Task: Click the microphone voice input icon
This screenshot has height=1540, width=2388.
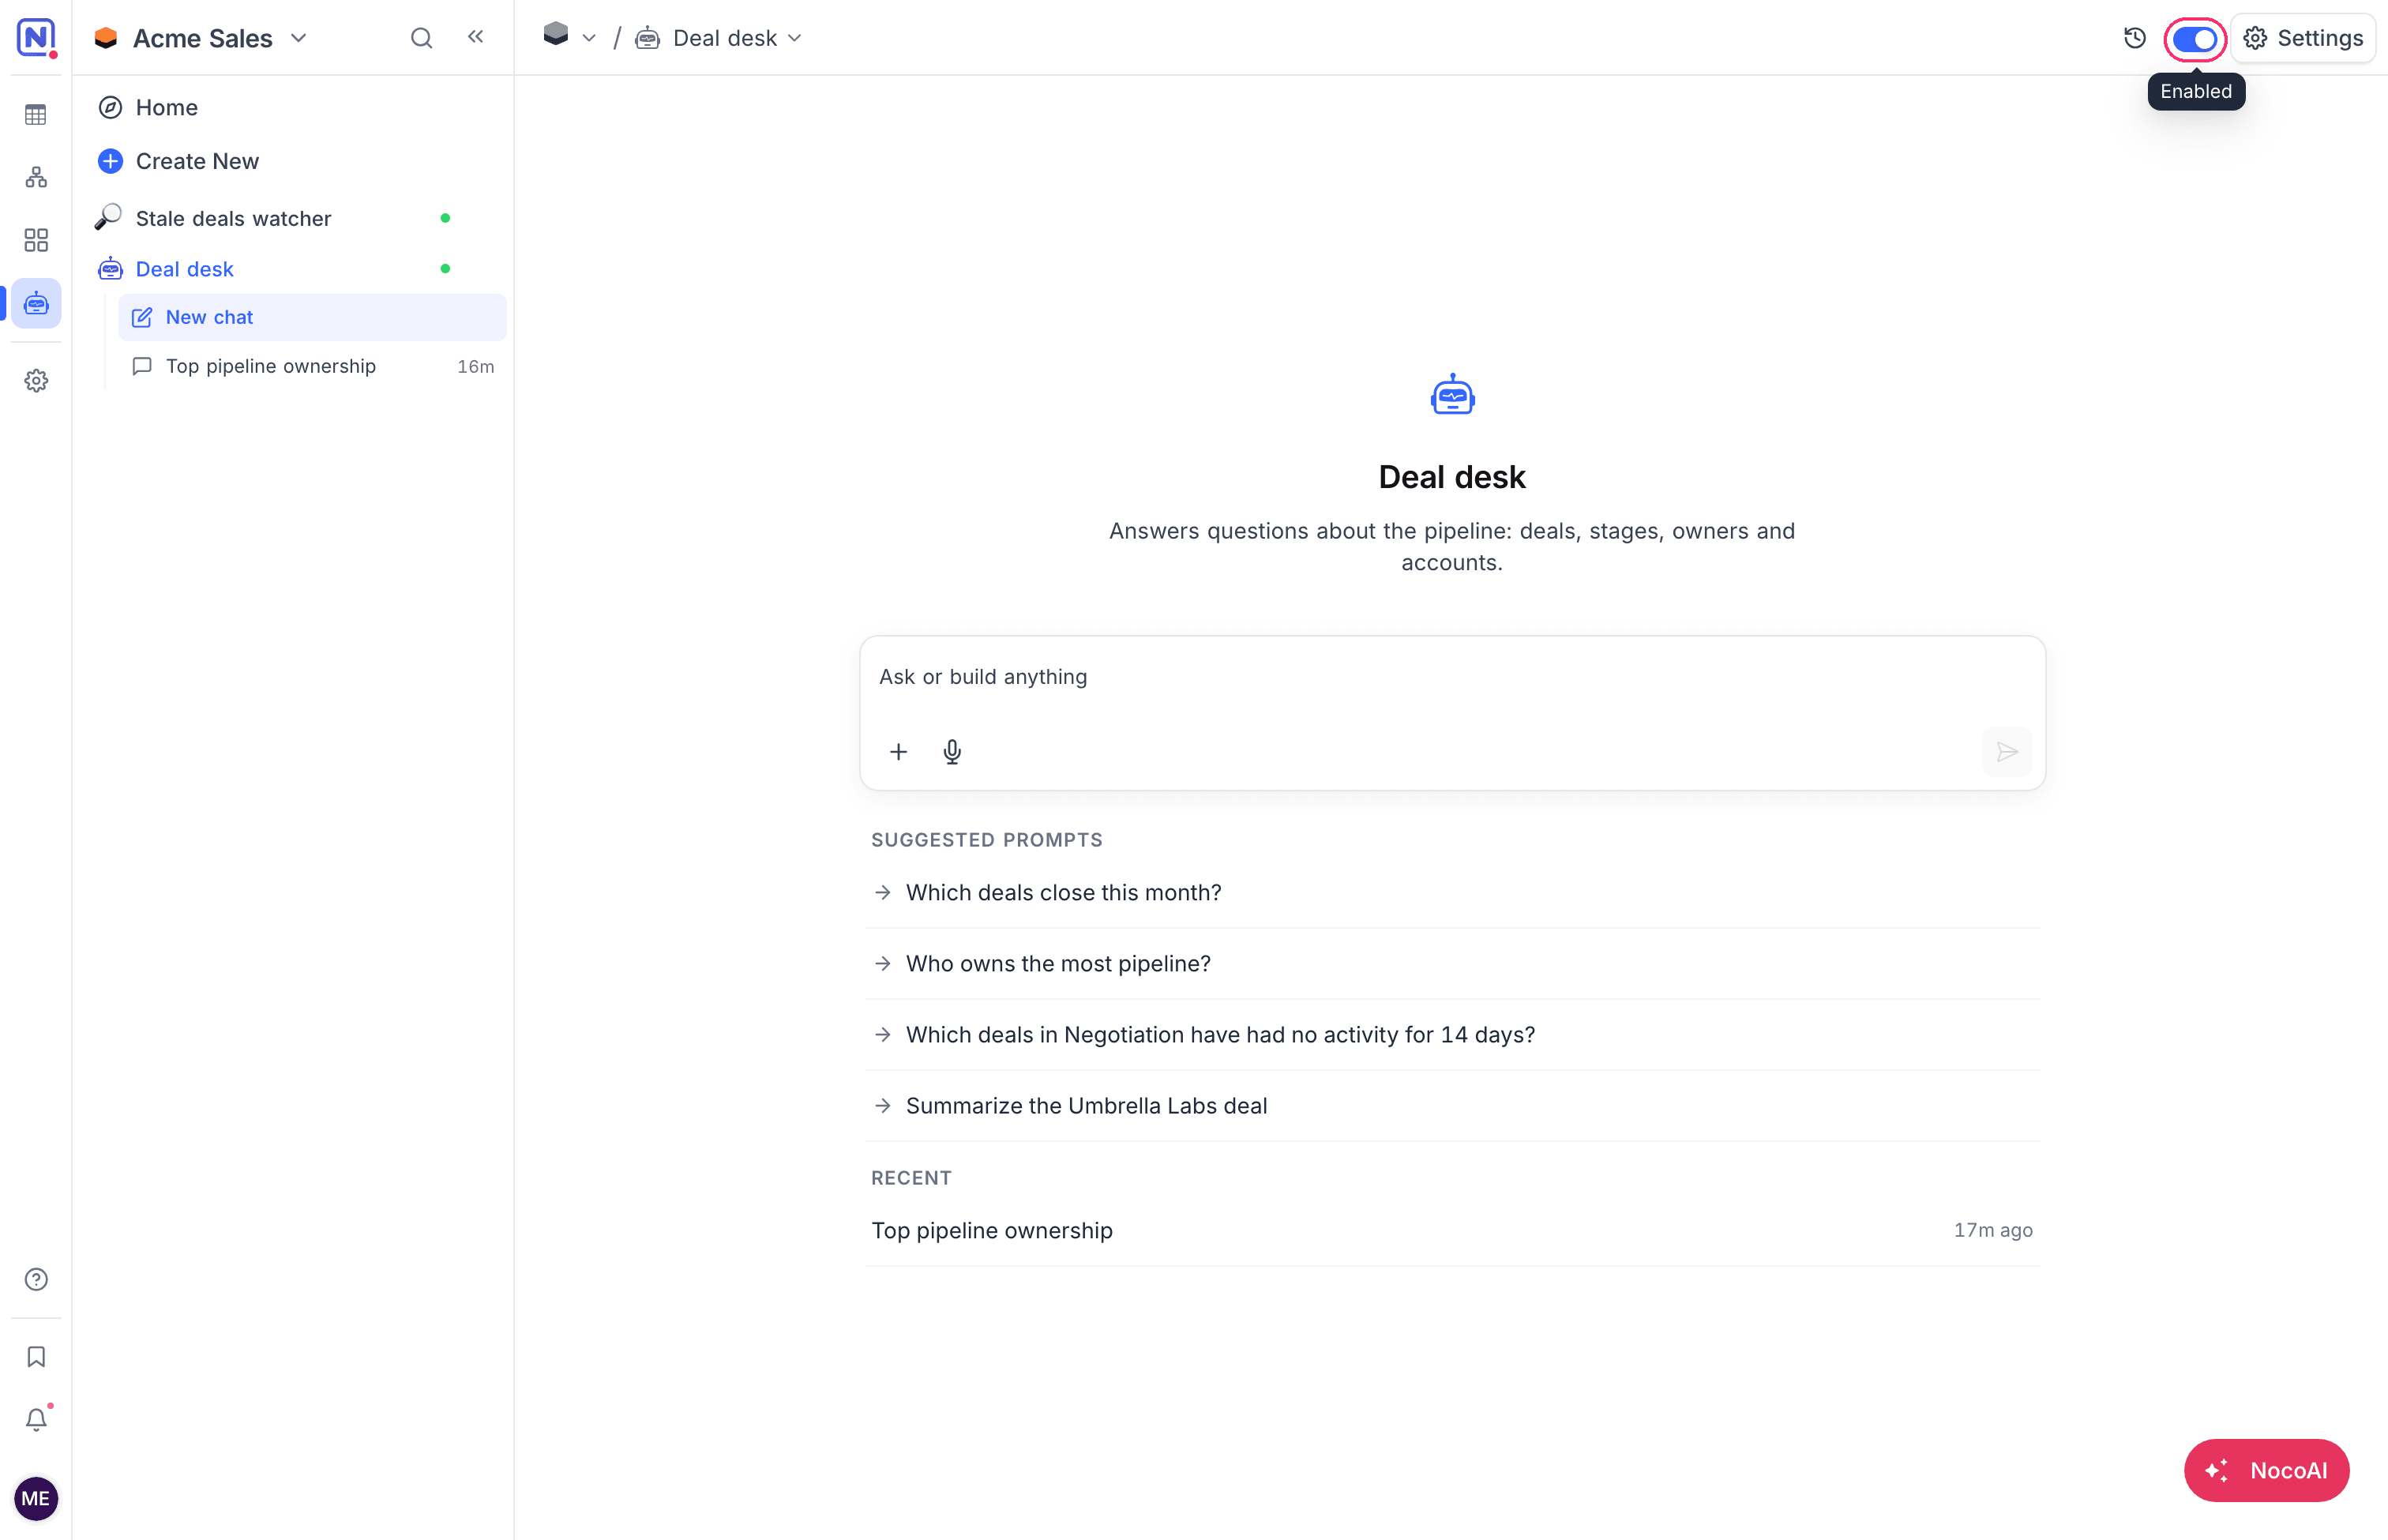Action: point(952,752)
